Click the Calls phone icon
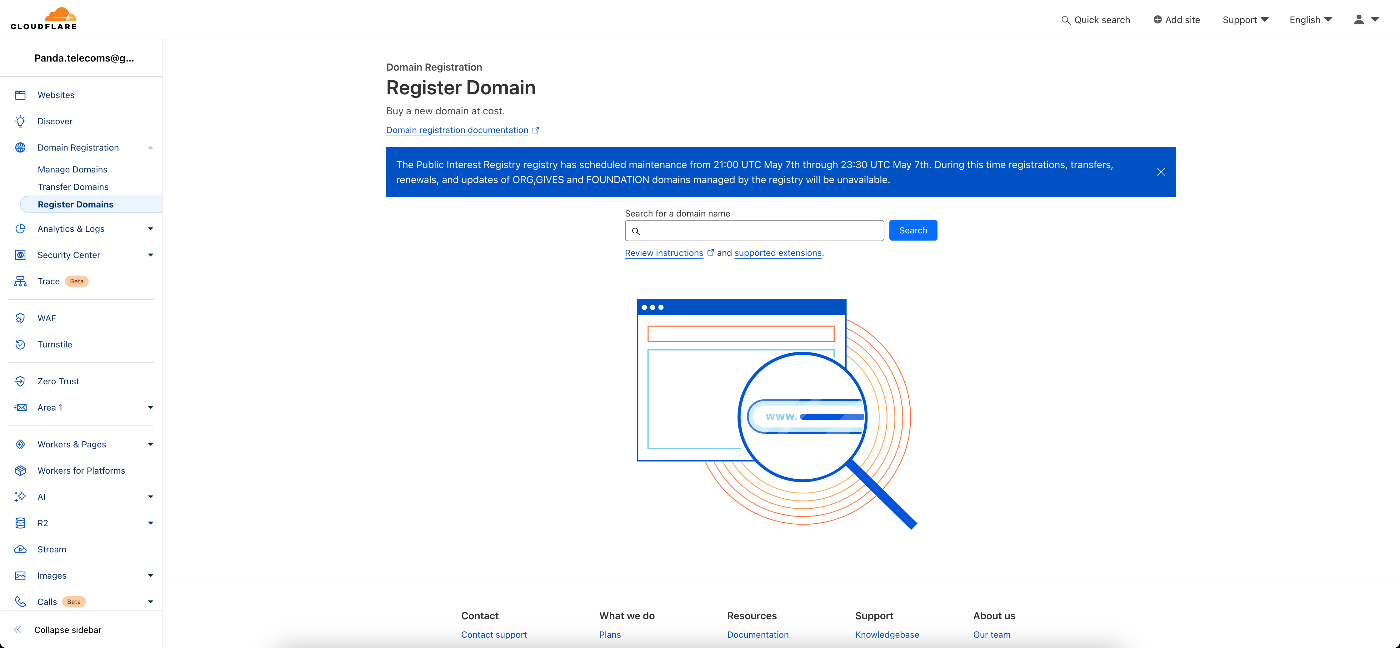The height and width of the screenshot is (648, 1400). pyautogui.click(x=20, y=602)
